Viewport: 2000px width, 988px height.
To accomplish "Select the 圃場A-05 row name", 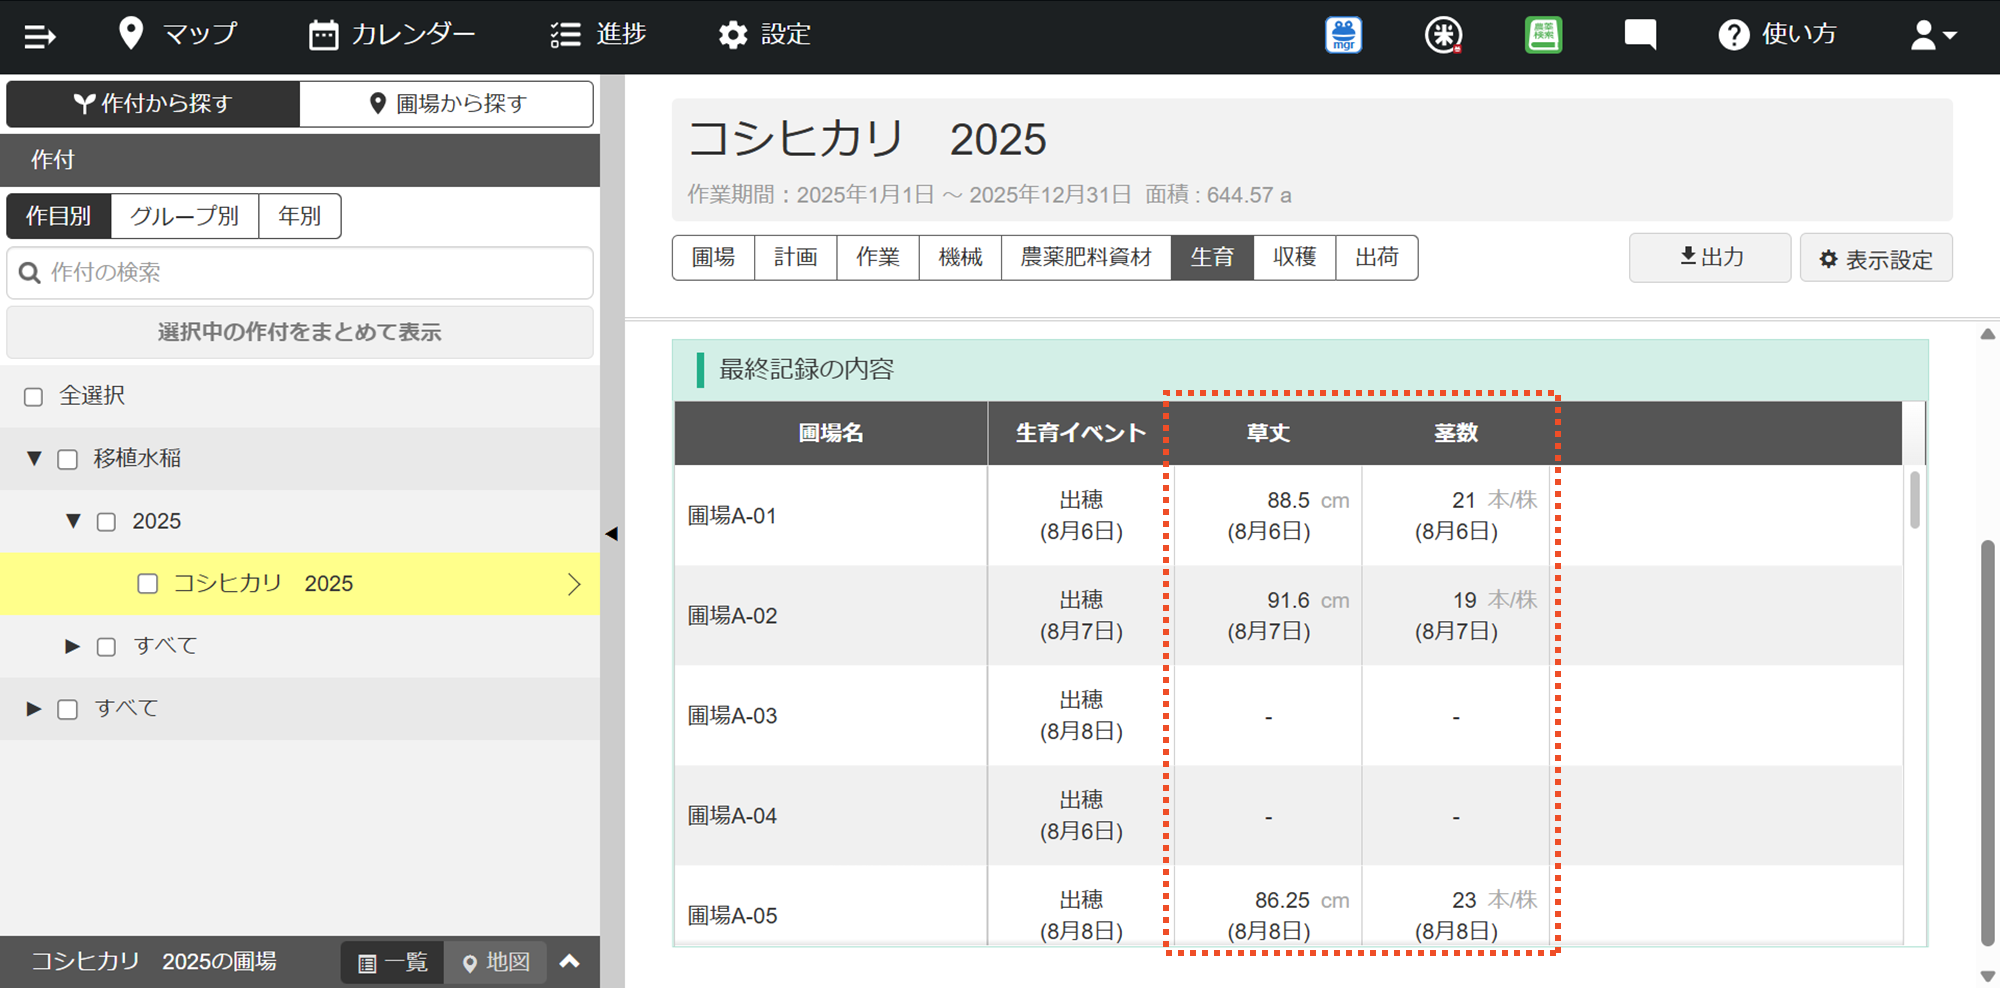I will click(732, 916).
